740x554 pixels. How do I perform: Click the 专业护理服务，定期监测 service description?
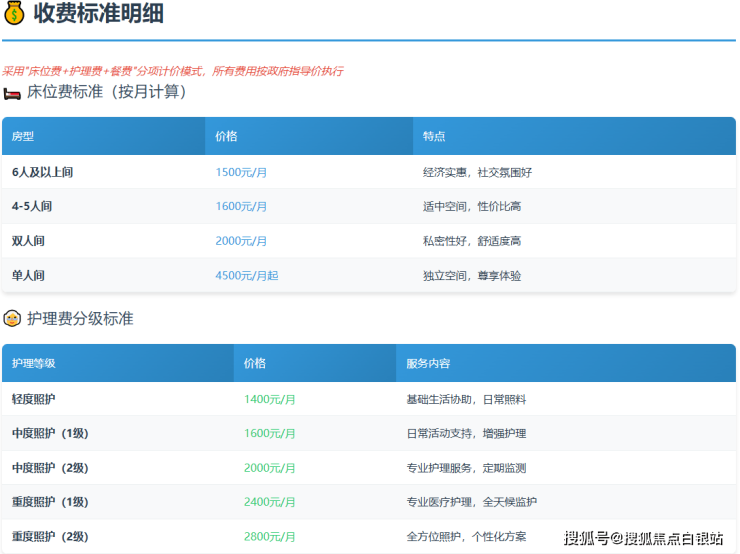[x=465, y=468]
